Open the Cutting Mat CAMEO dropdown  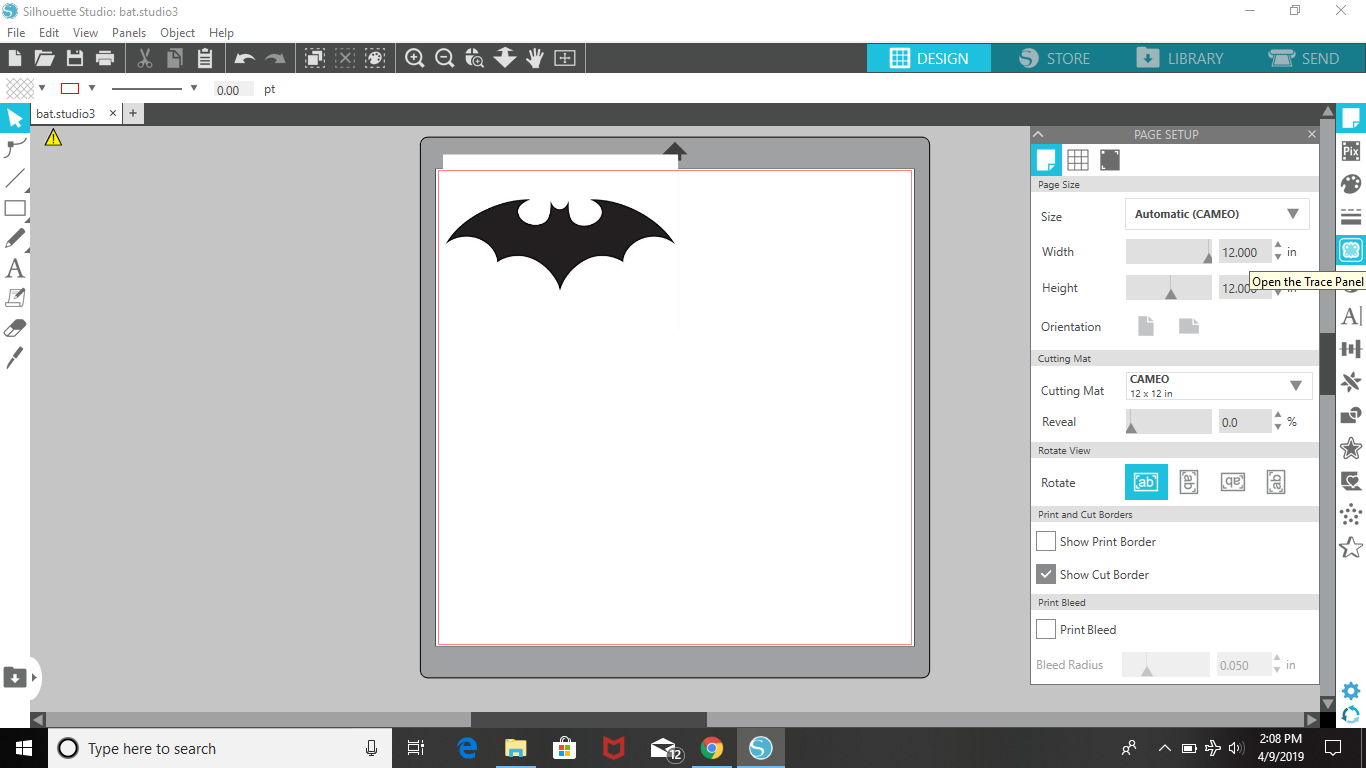point(1217,386)
